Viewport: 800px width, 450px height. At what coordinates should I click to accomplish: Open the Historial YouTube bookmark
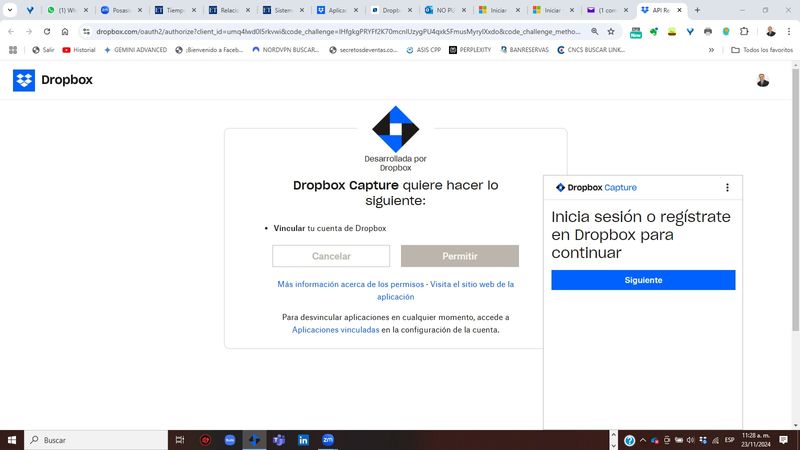pyautogui.click(x=79, y=50)
